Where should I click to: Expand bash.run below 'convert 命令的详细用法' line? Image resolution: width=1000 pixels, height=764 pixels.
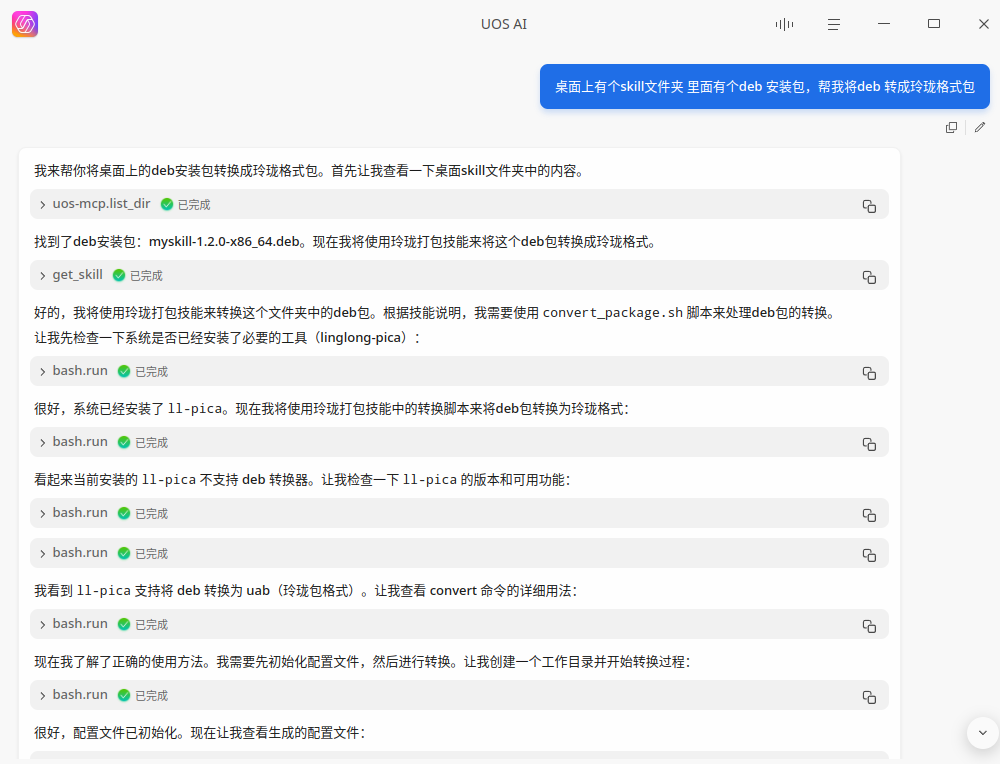[43, 624]
